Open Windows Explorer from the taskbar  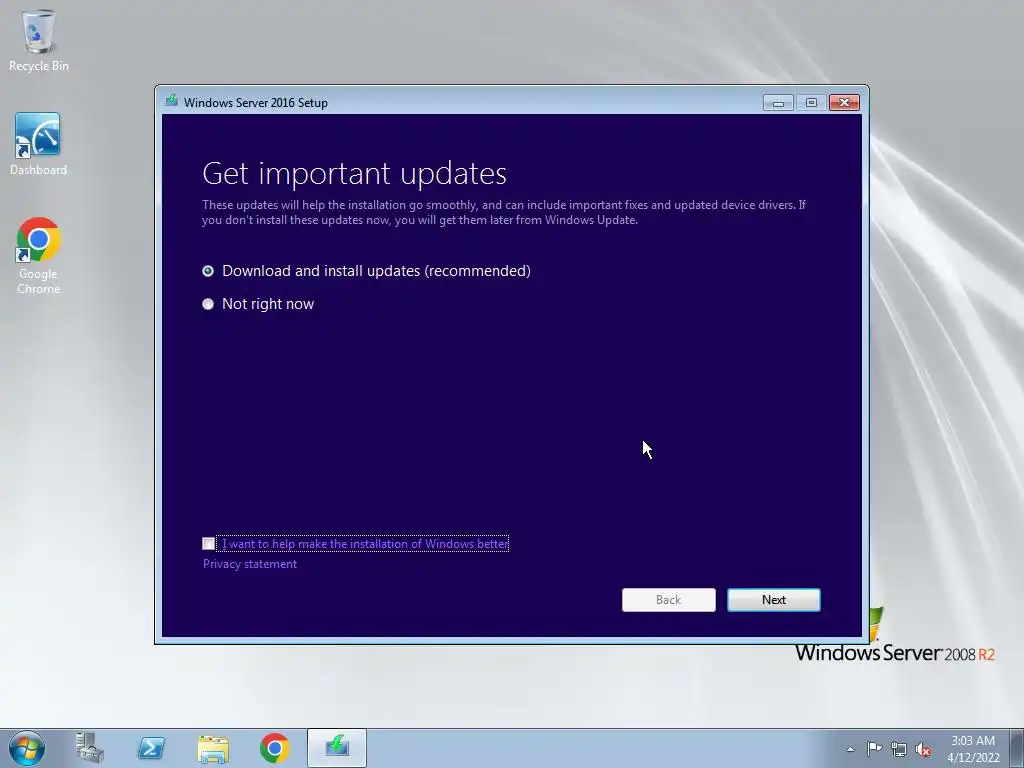pyautogui.click(x=213, y=748)
